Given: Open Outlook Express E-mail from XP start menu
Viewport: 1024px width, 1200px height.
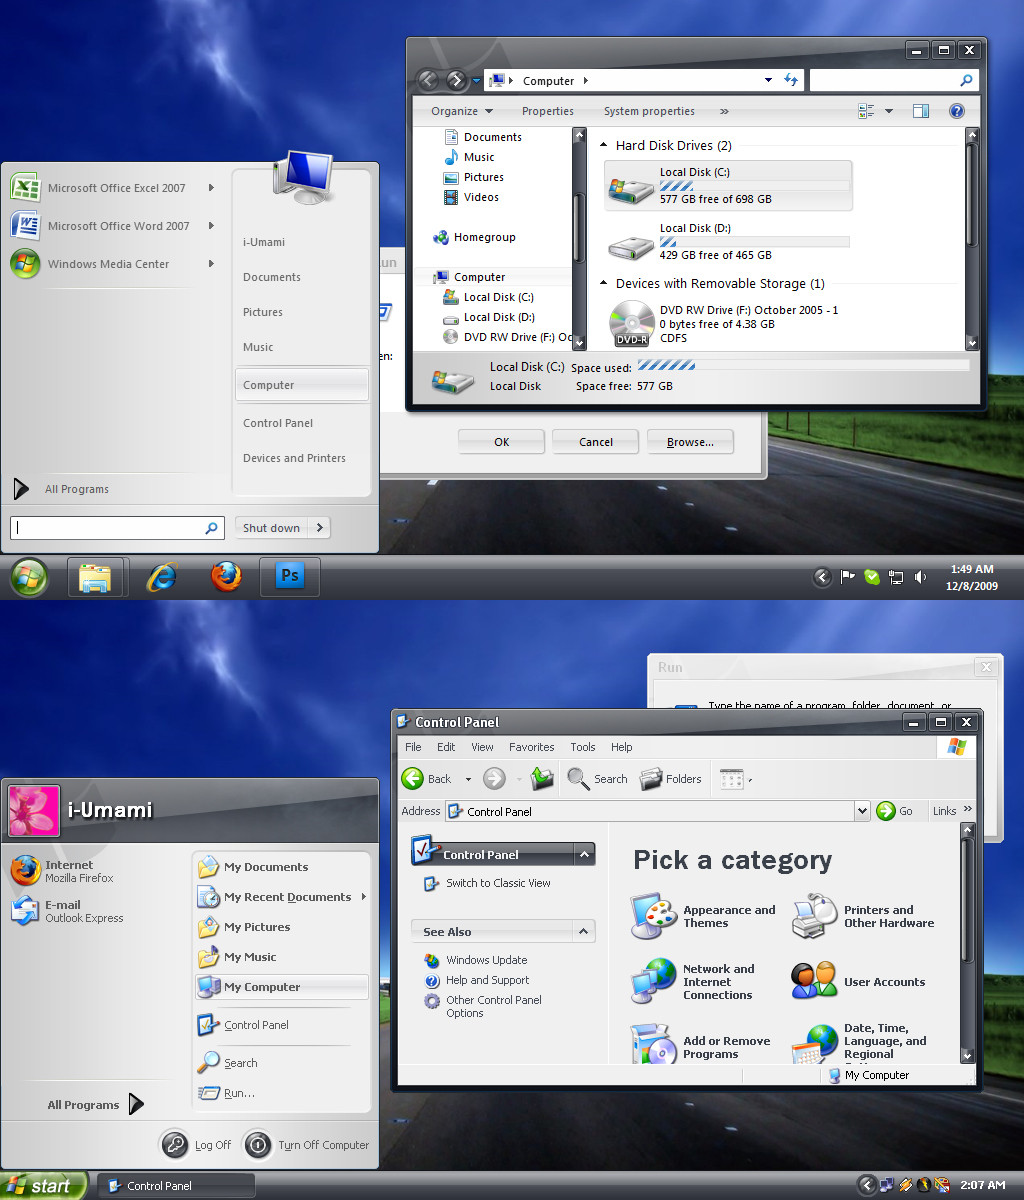Looking at the screenshot, I should tap(68, 911).
